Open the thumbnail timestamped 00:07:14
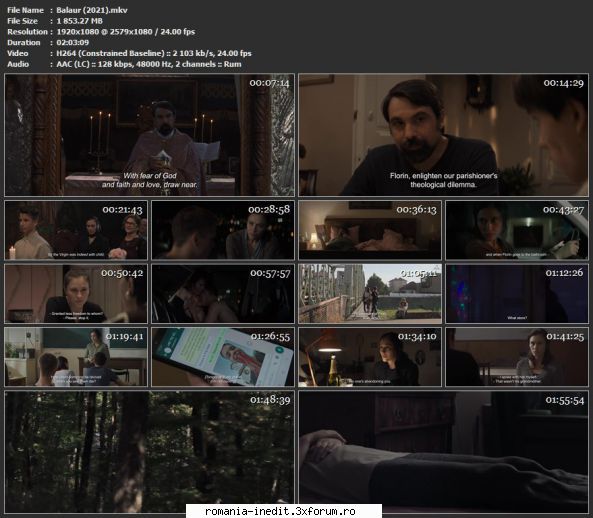This screenshot has width=593, height=518. click(149, 135)
